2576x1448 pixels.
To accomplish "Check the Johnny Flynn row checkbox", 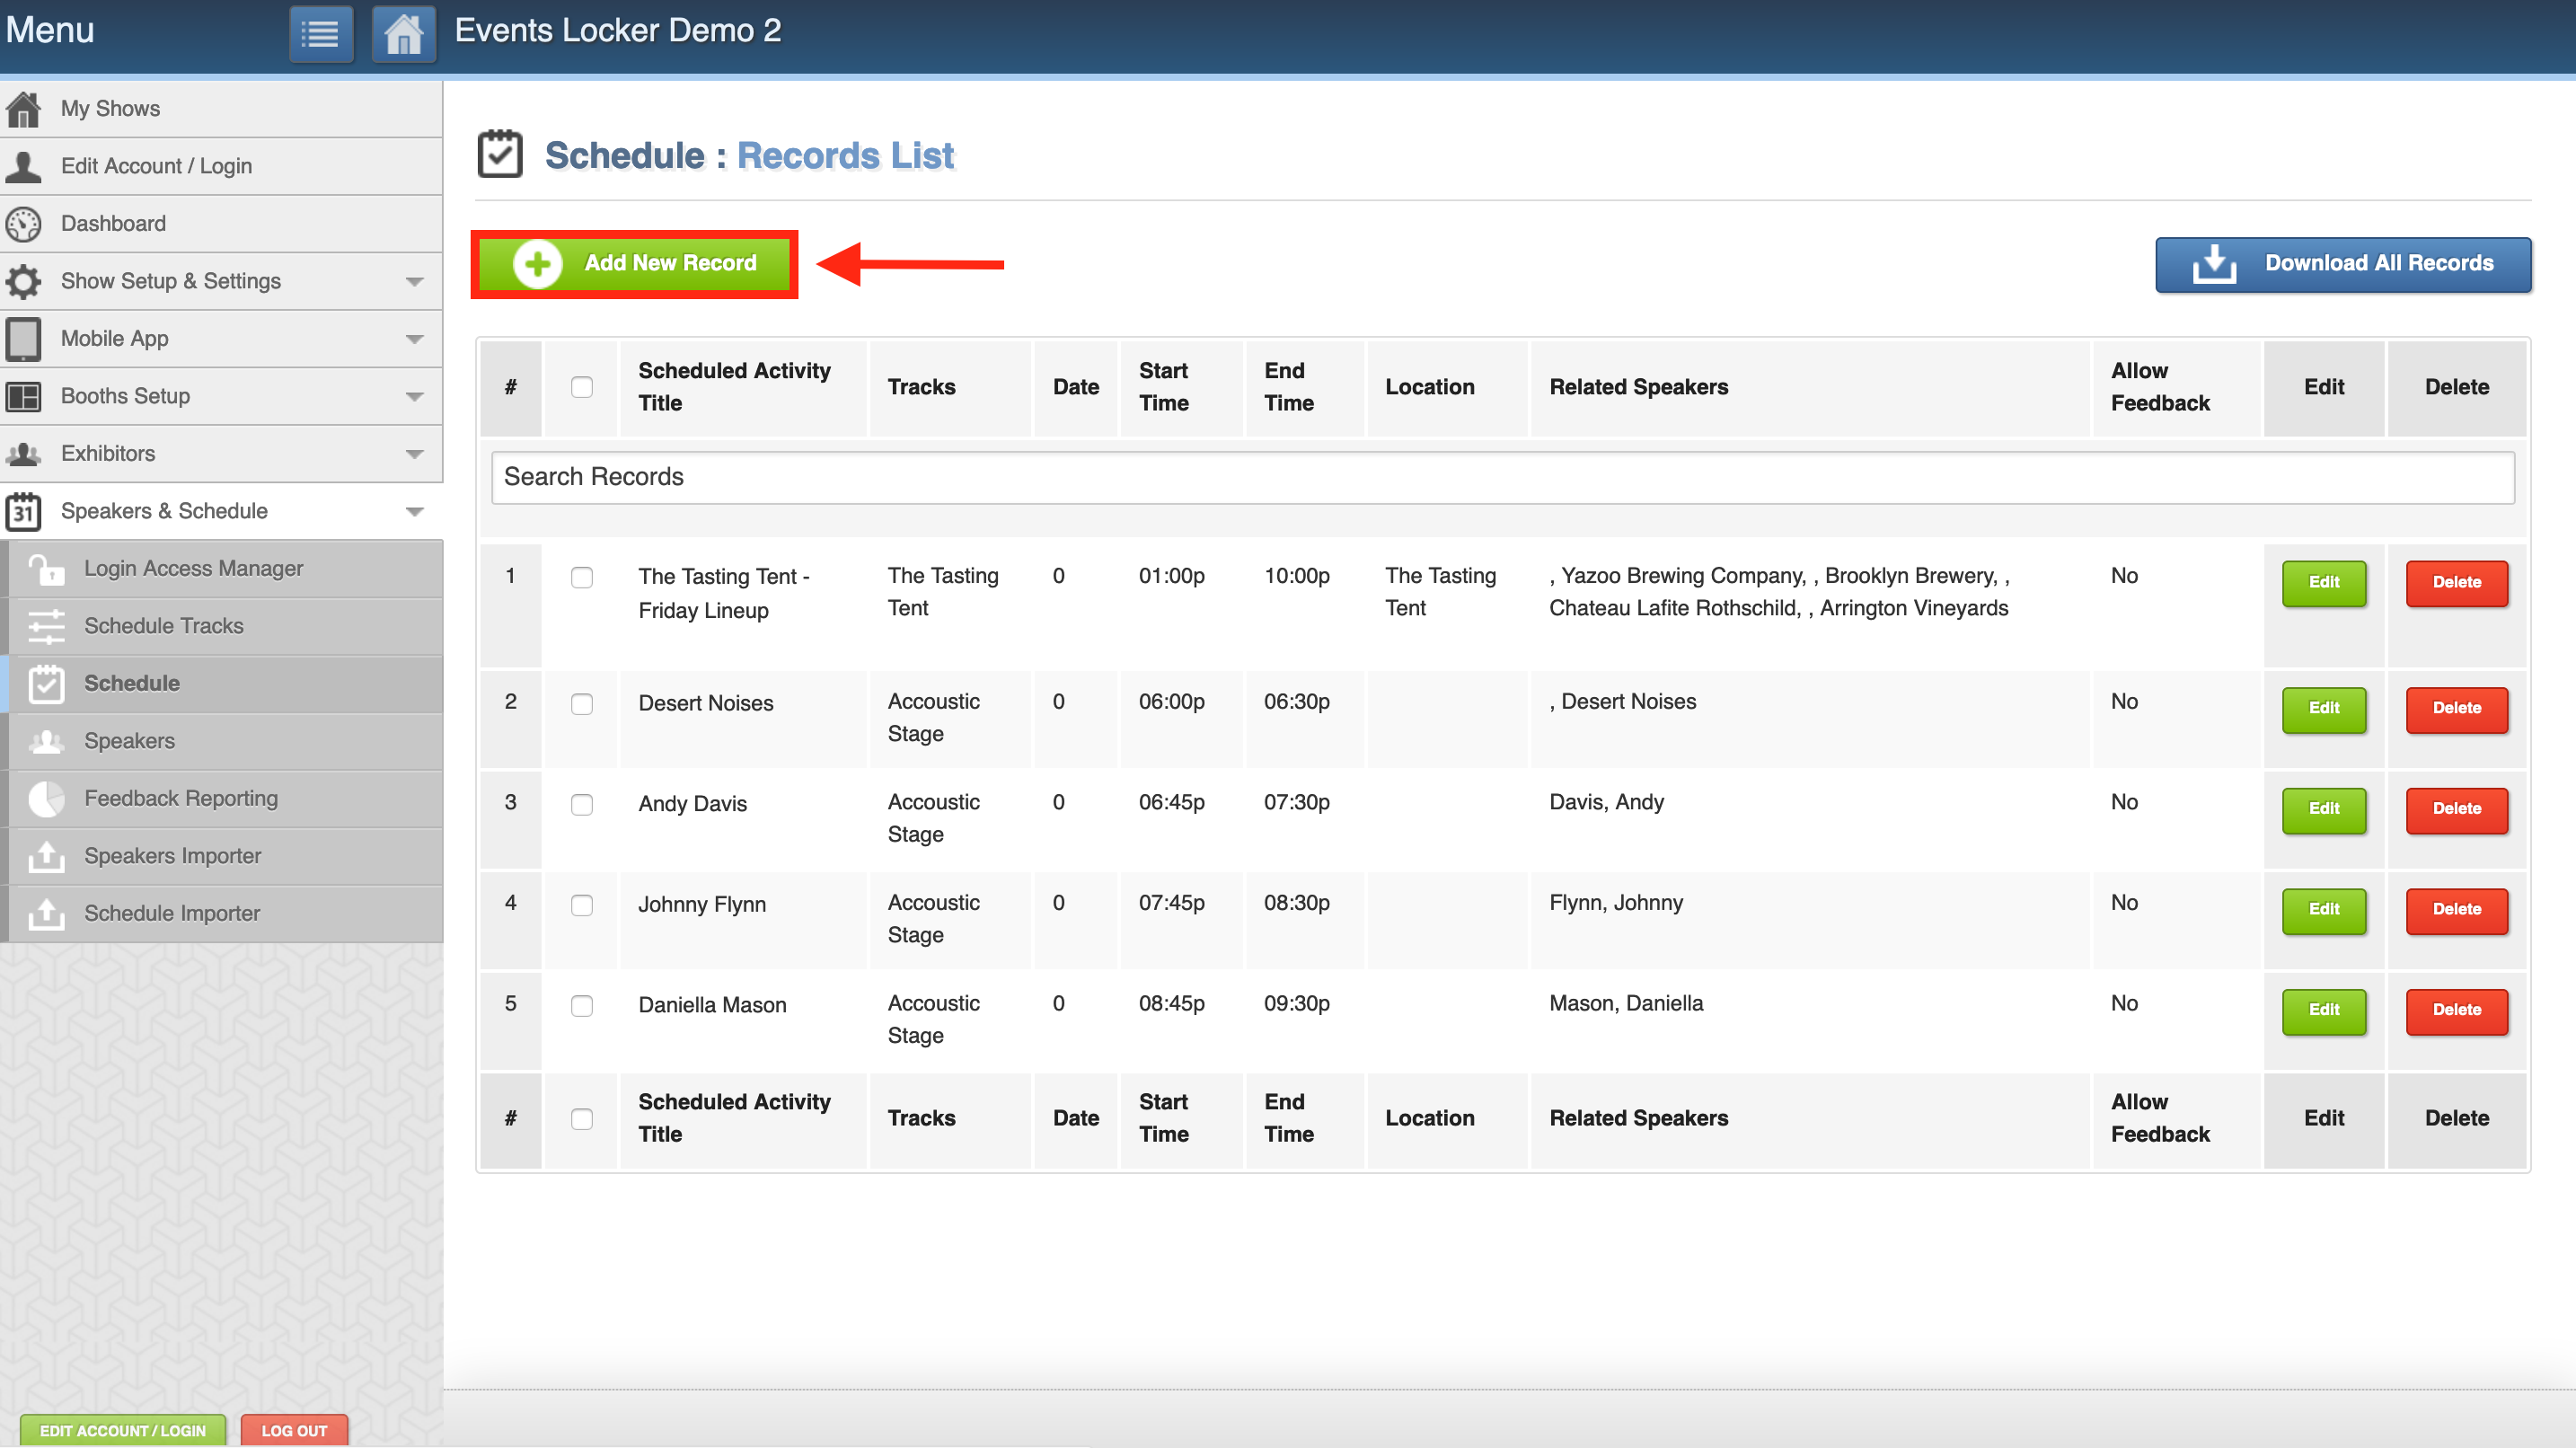I will [581, 905].
